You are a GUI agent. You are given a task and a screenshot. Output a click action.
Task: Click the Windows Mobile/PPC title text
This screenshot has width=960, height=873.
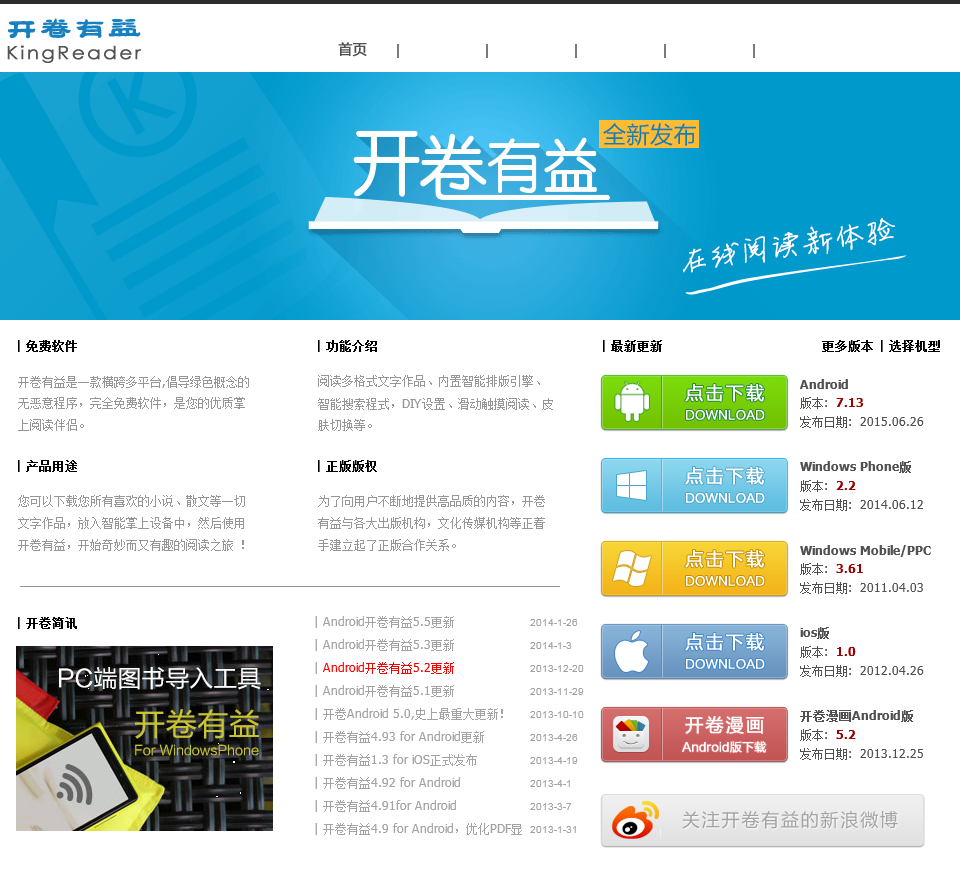(x=865, y=550)
